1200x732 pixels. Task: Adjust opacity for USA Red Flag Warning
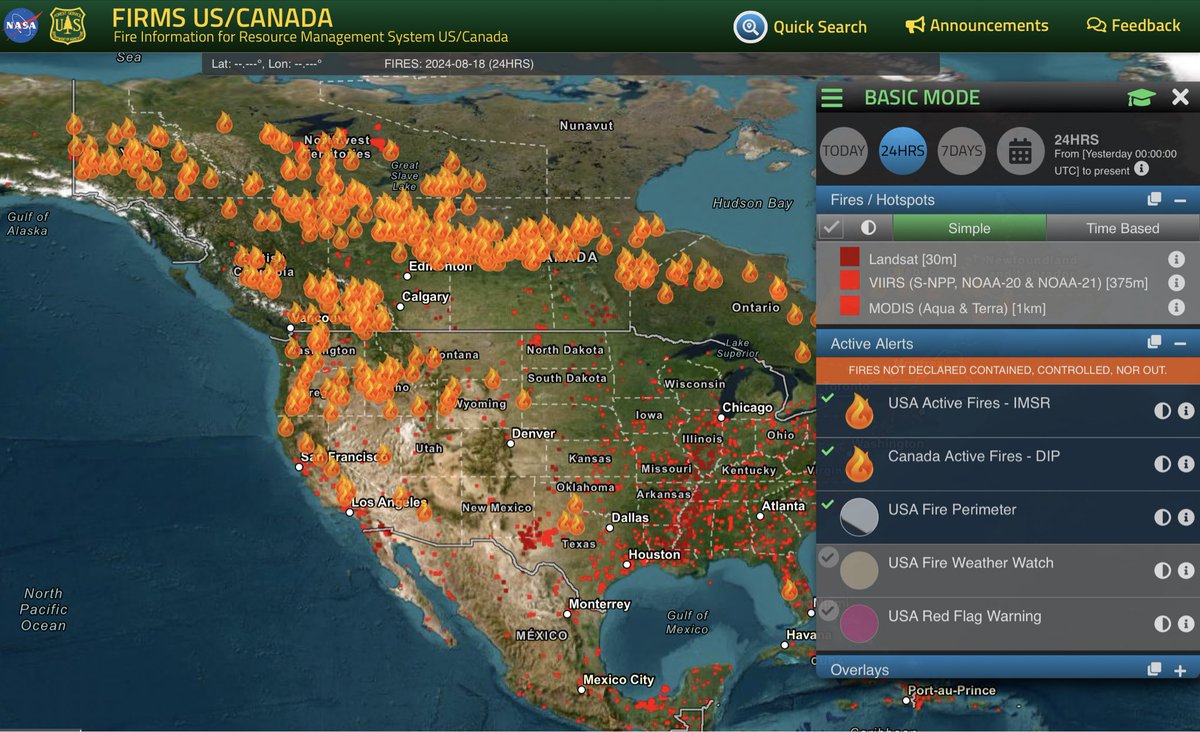pyautogui.click(x=1162, y=623)
